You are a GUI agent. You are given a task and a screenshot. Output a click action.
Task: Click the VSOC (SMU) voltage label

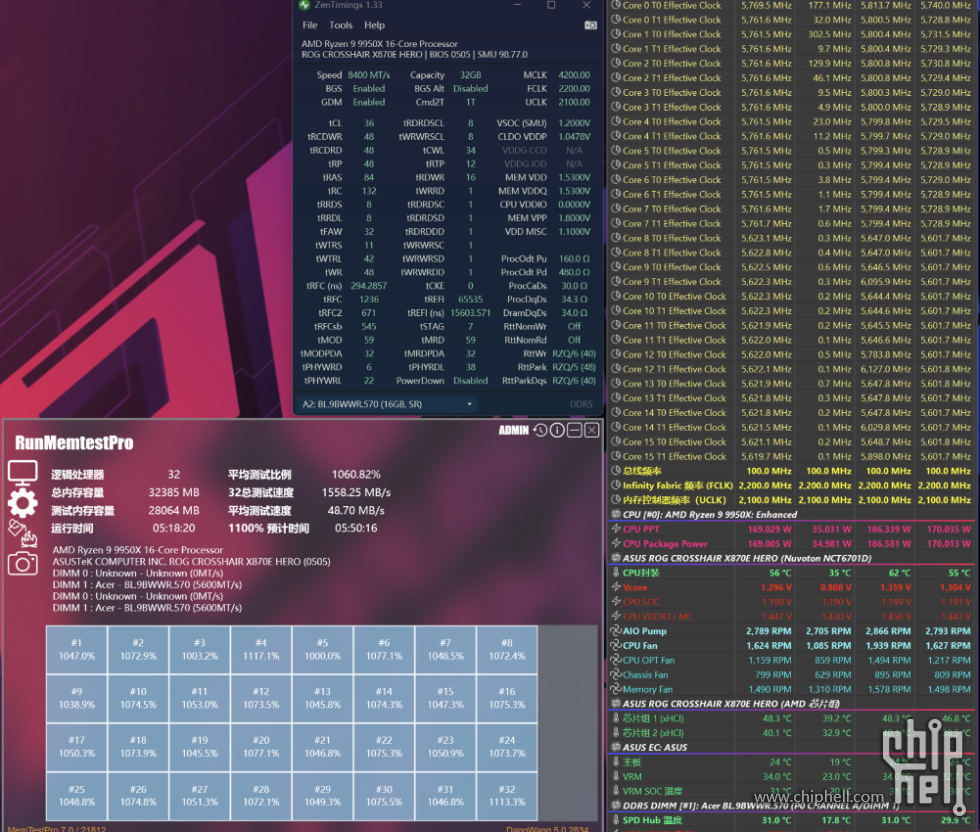[521, 123]
